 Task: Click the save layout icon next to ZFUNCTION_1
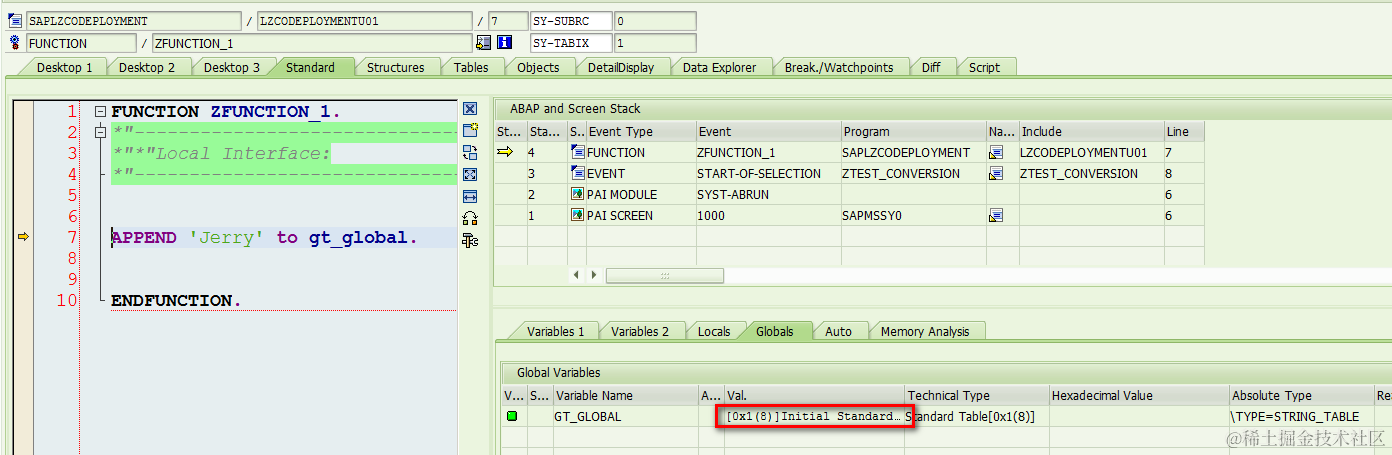coord(484,43)
